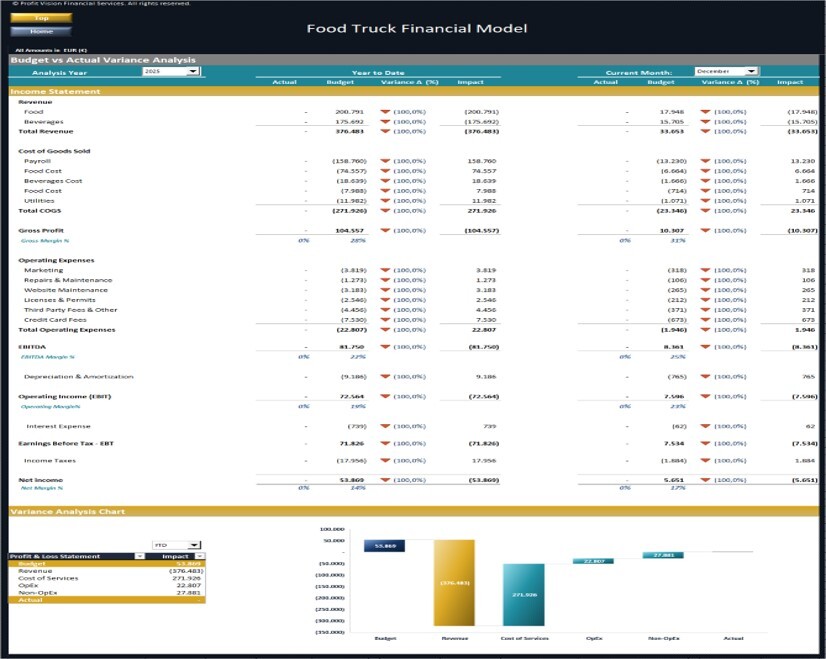This screenshot has width=826, height=659.
Task: Click the Beverages Cost YTD red variance arrow
Action: (x=385, y=181)
